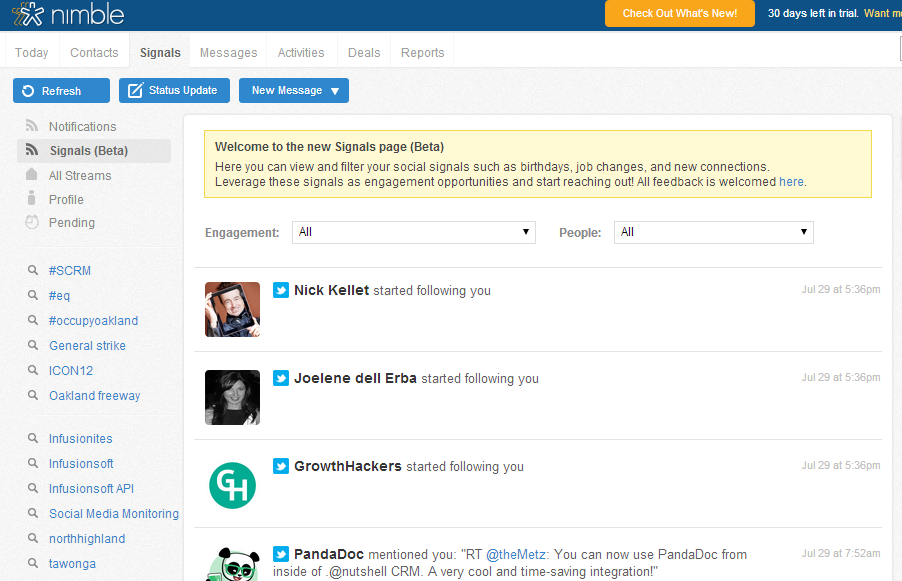Image resolution: width=902 pixels, height=581 pixels.
Task: Click the RSS icon beside Notifications
Action: [32, 125]
